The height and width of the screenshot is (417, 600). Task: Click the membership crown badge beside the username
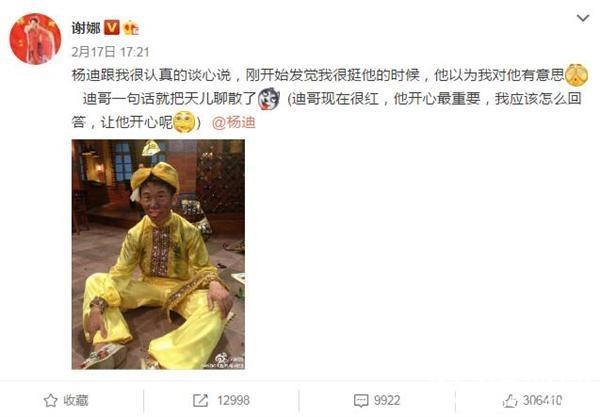click(131, 28)
